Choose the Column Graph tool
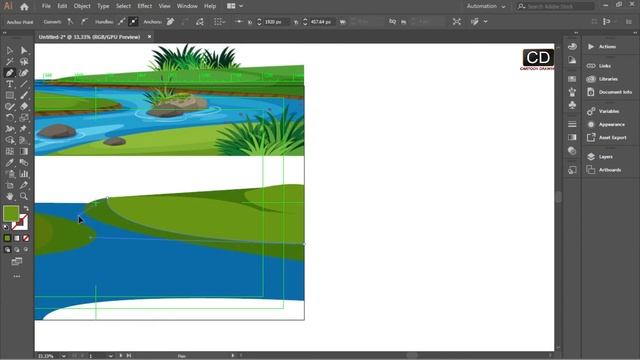The width and height of the screenshot is (640, 360). coord(24,174)
